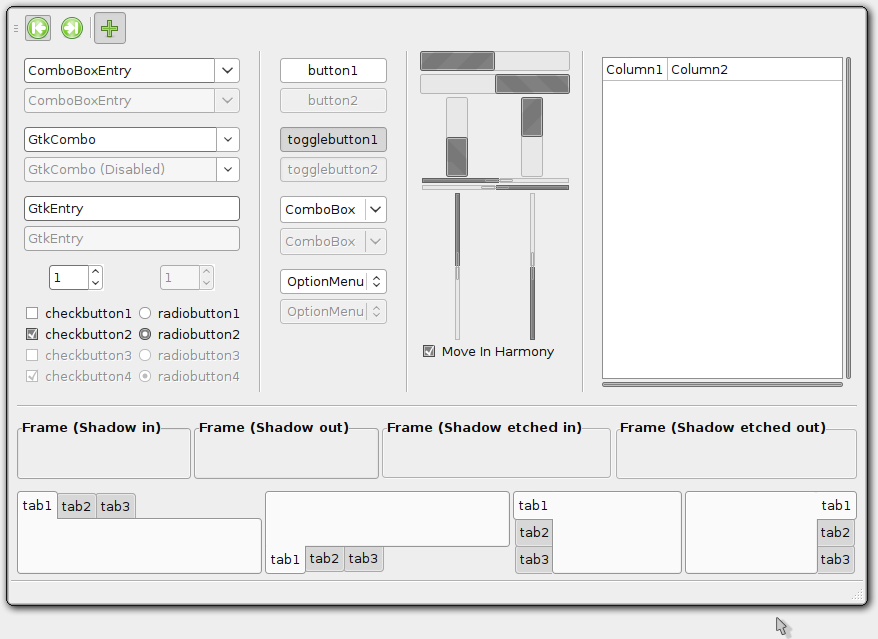Image resolution: width=878 pixels, height=639 pixels.
Task: Open the disabled OptionMenu selector
Action: 333,312
